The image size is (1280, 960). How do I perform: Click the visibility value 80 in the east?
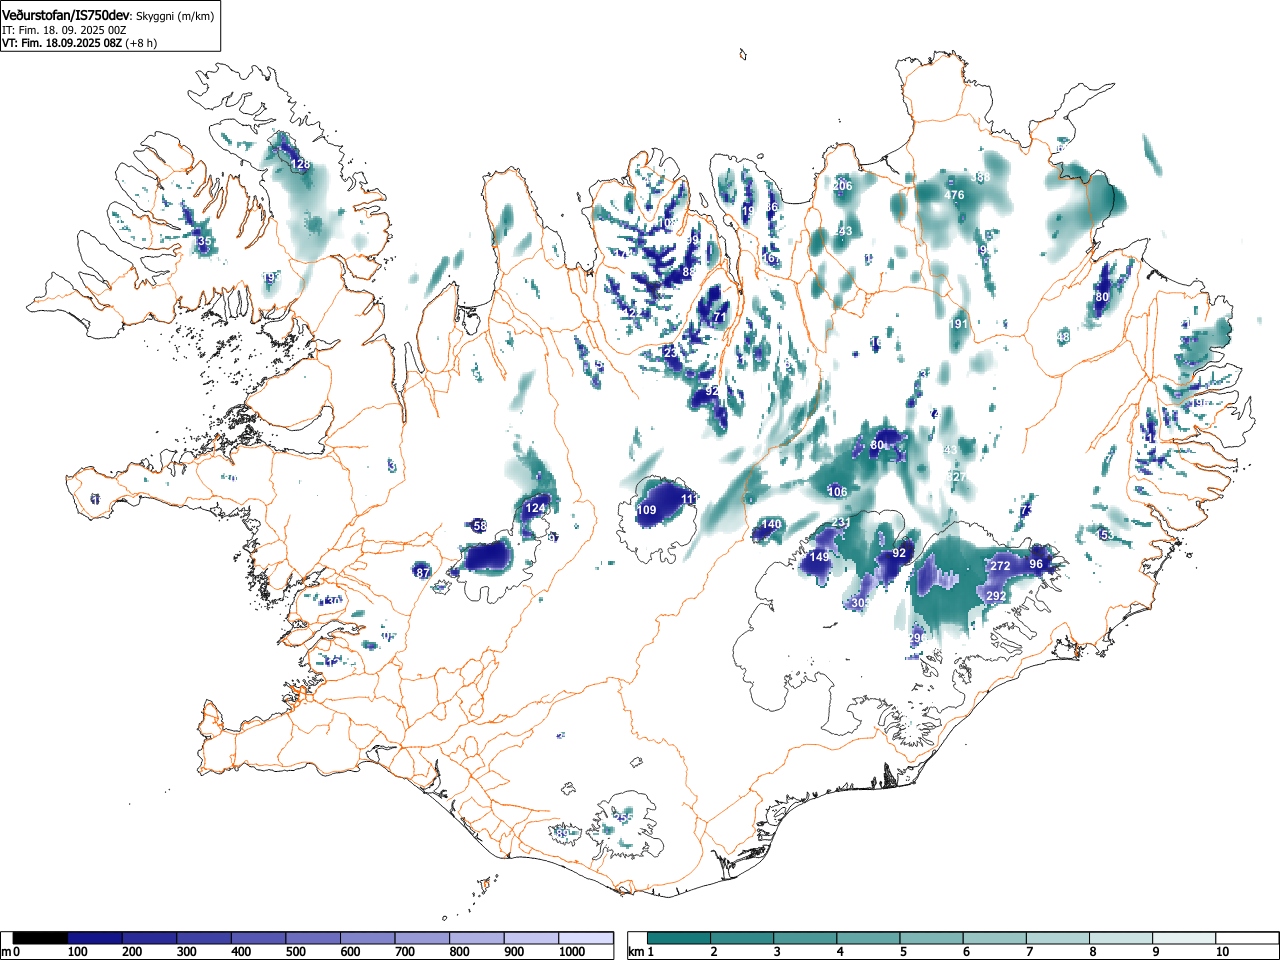pyautogui.click(x=1103, y=297)
